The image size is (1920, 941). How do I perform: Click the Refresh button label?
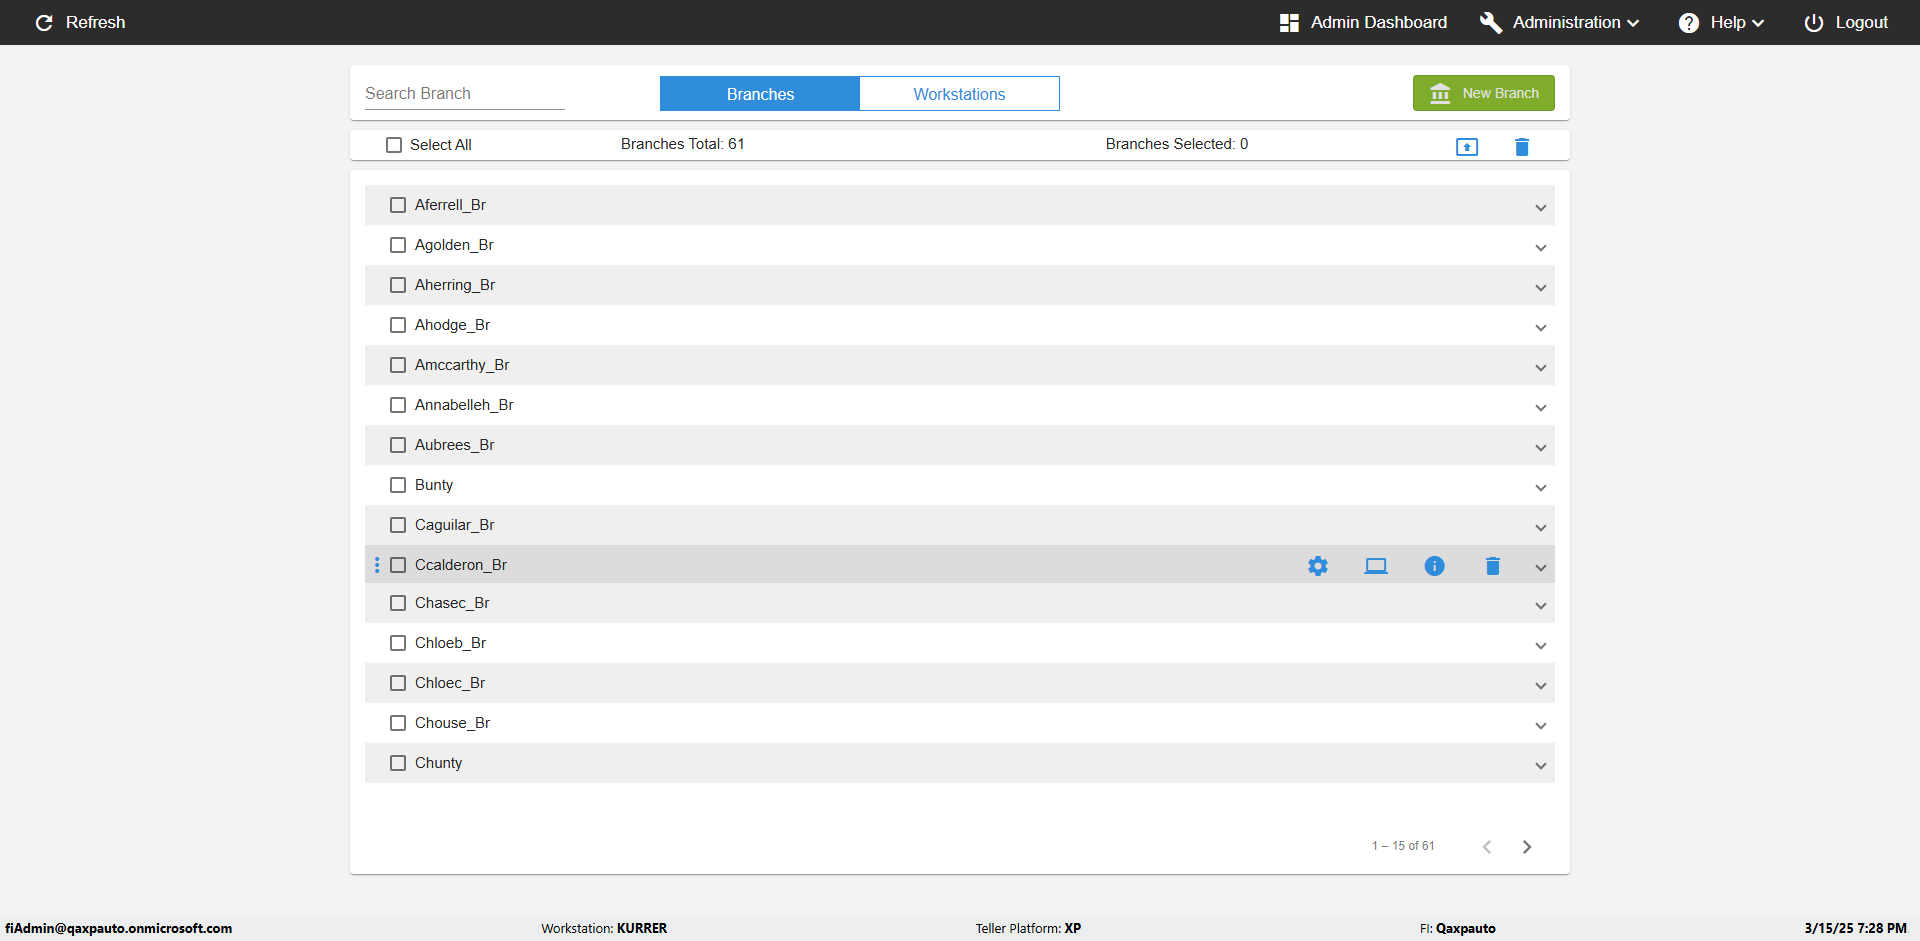96,22
